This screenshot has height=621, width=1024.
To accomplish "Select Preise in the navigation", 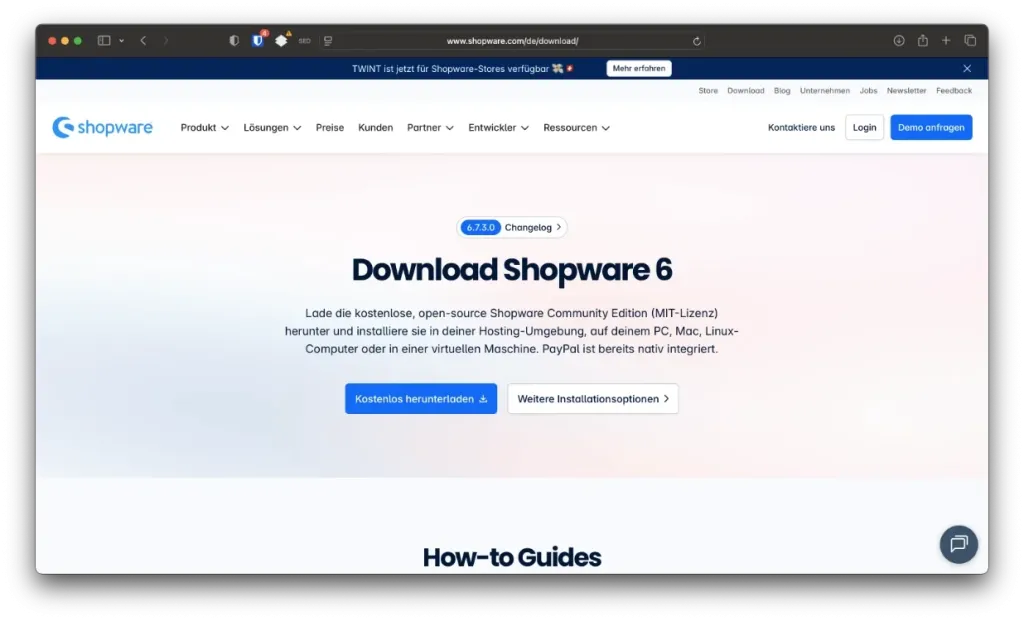I will [x=330, y=127].
